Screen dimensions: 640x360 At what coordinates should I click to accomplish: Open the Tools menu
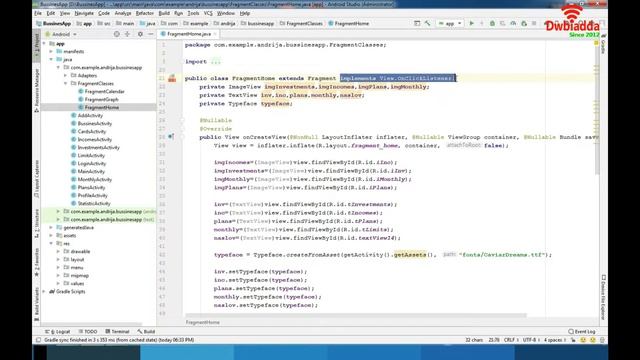[193, 13]
